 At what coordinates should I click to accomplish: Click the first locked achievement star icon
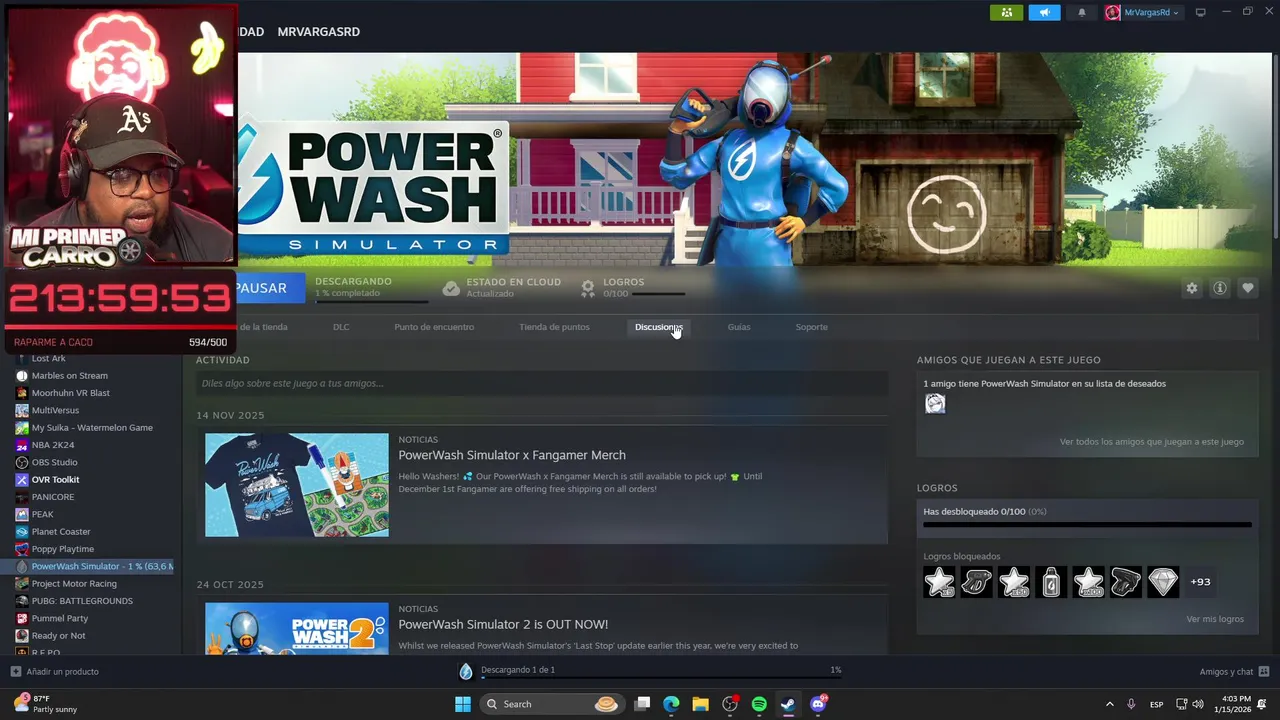pos(940,581)
